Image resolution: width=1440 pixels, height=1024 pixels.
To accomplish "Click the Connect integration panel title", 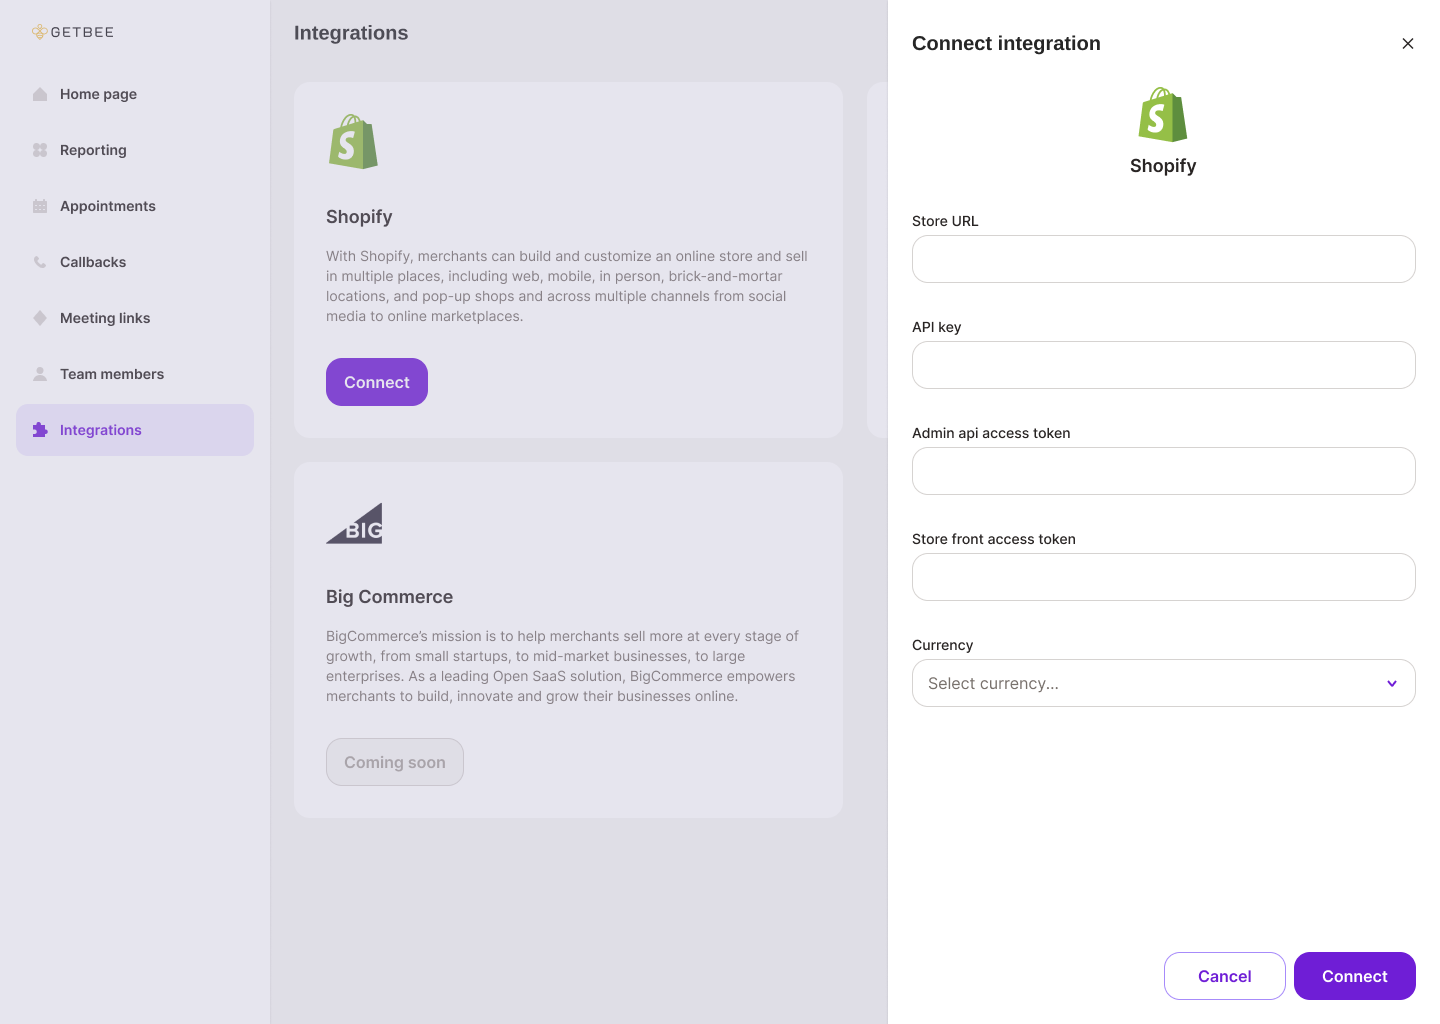I will (1006, 43).
